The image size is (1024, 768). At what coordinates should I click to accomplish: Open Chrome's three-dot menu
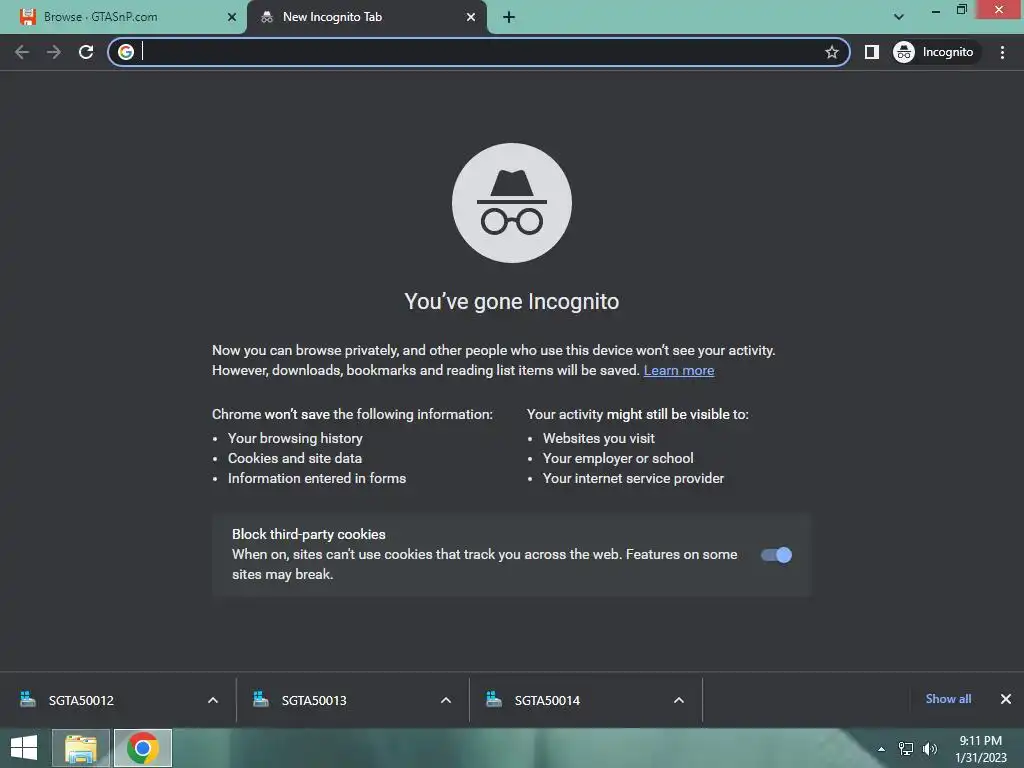click(1002, 52)
